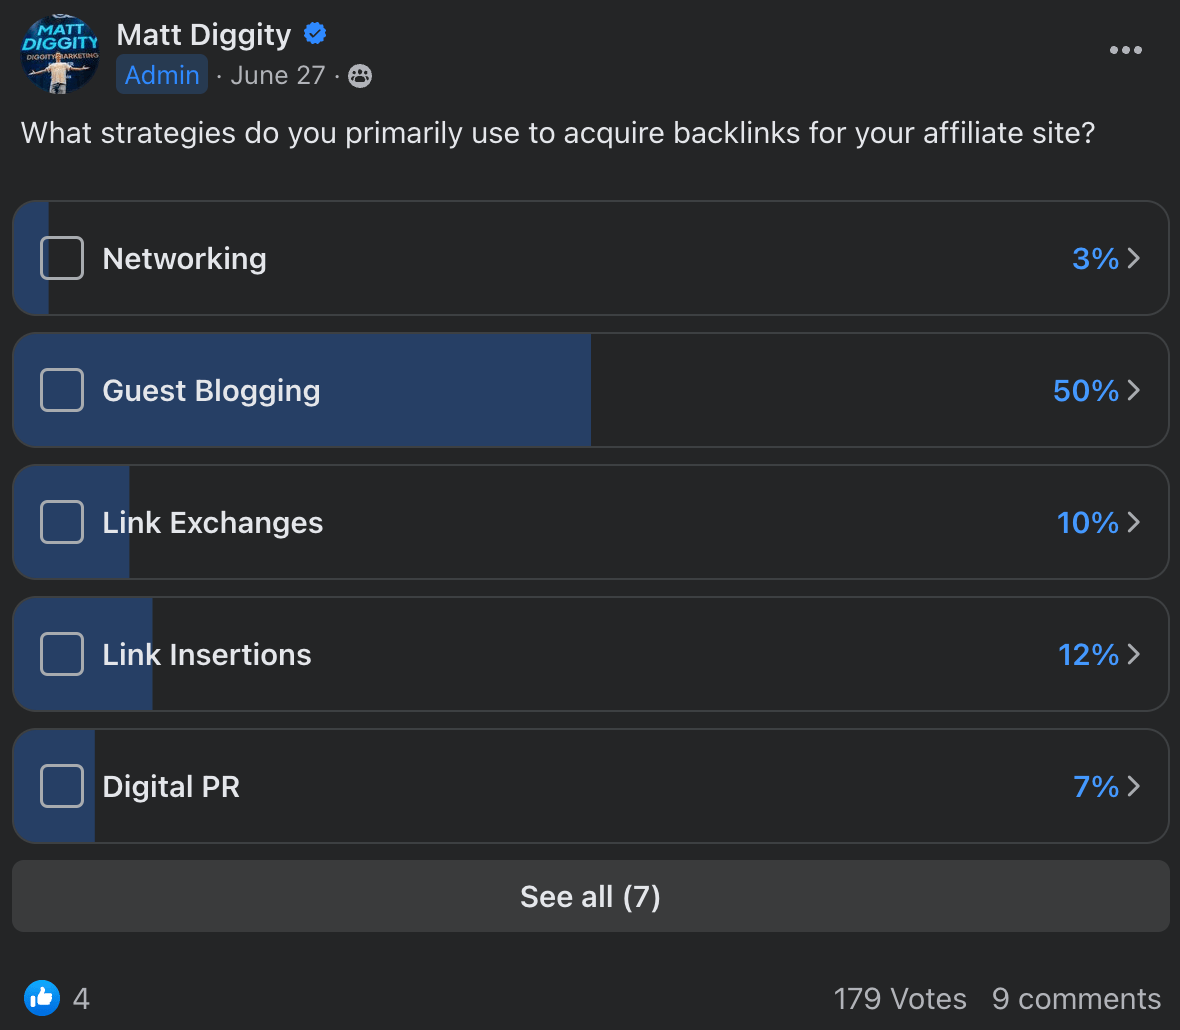Open voter details chevron next to Digital PR
The width and height of the screenshot is (1180, 1030).
1135,786
